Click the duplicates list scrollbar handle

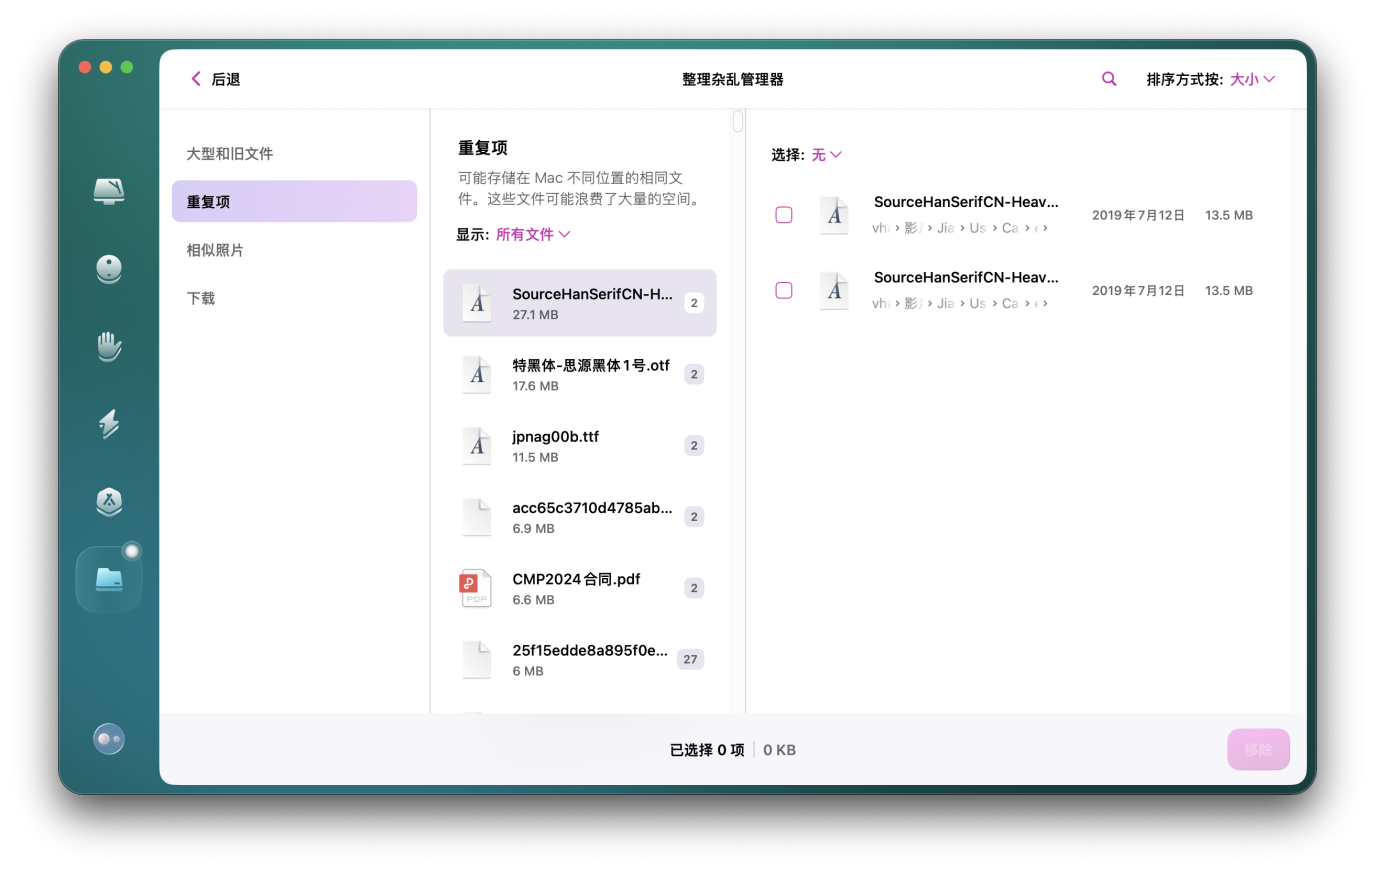pyautogui.click(x=738, y=121)
